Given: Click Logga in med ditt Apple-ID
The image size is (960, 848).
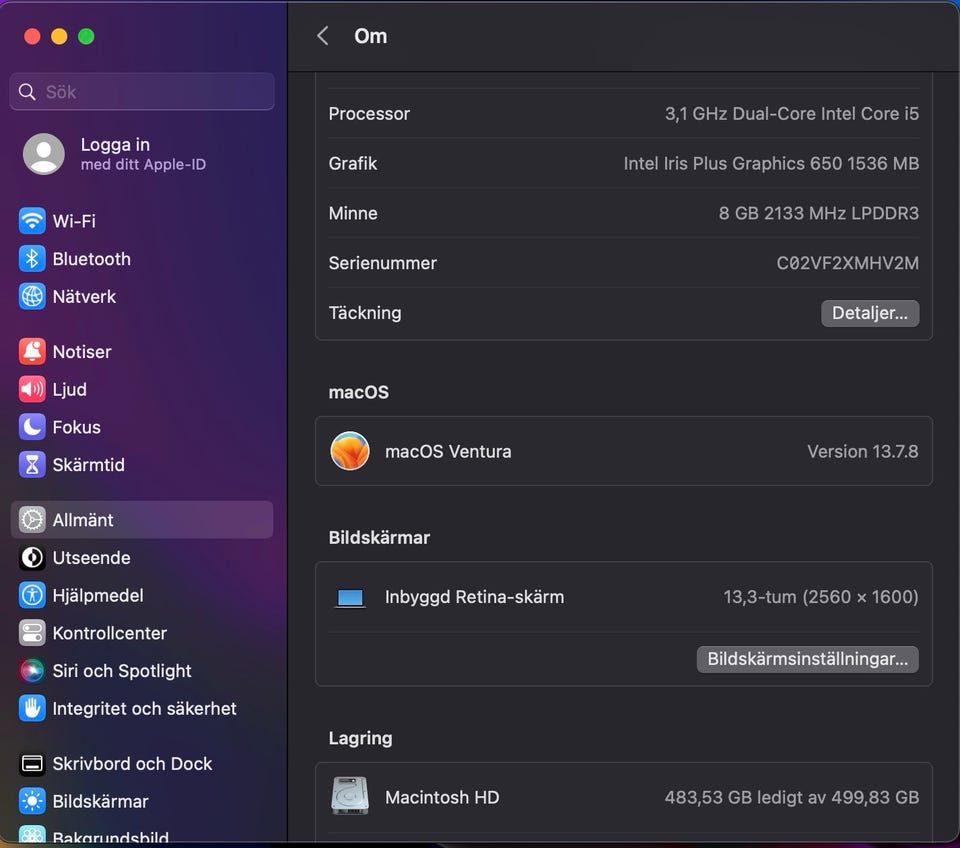Looking at the screenshot, I should coord(115,154).
